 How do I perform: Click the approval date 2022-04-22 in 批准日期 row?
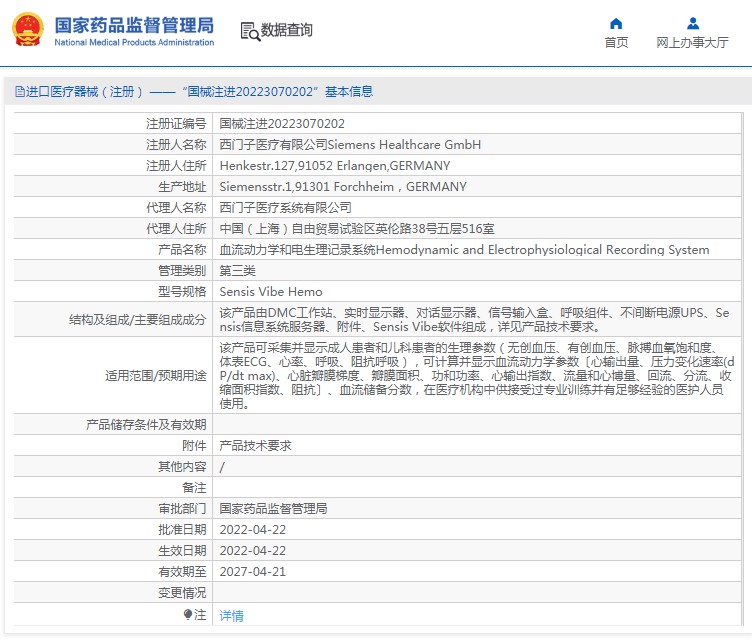[252, 530]
